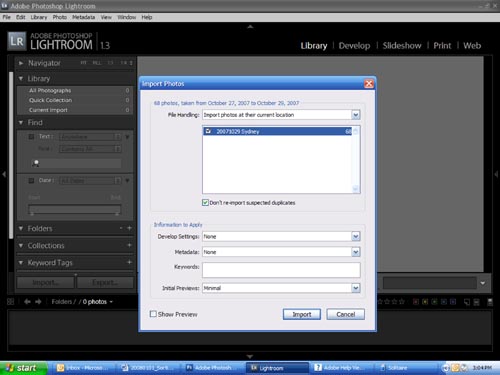
Task: Click the Import button in the dialog
Action: [x=302, y=314]
